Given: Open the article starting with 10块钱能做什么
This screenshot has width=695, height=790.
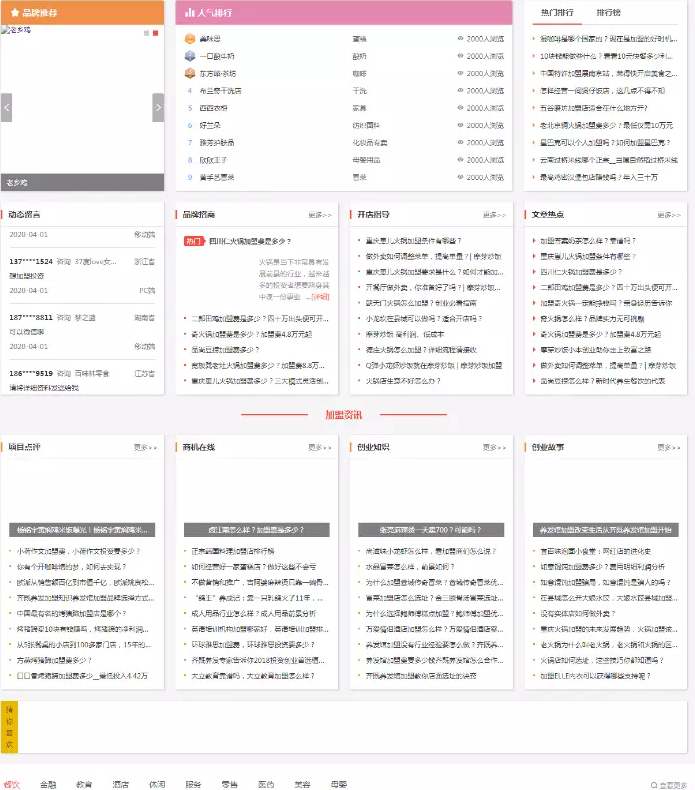Looking at the screenshot, I should click(606, 56).
